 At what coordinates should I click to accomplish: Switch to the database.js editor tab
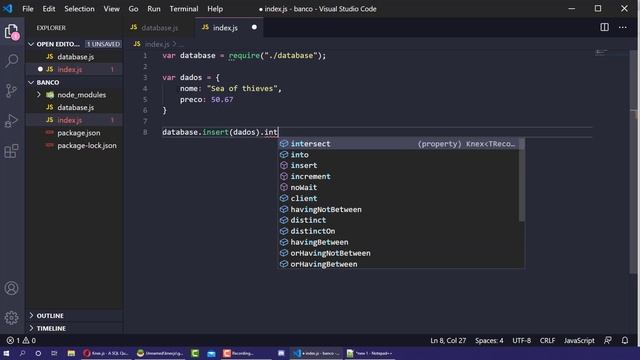coord(159,27)
